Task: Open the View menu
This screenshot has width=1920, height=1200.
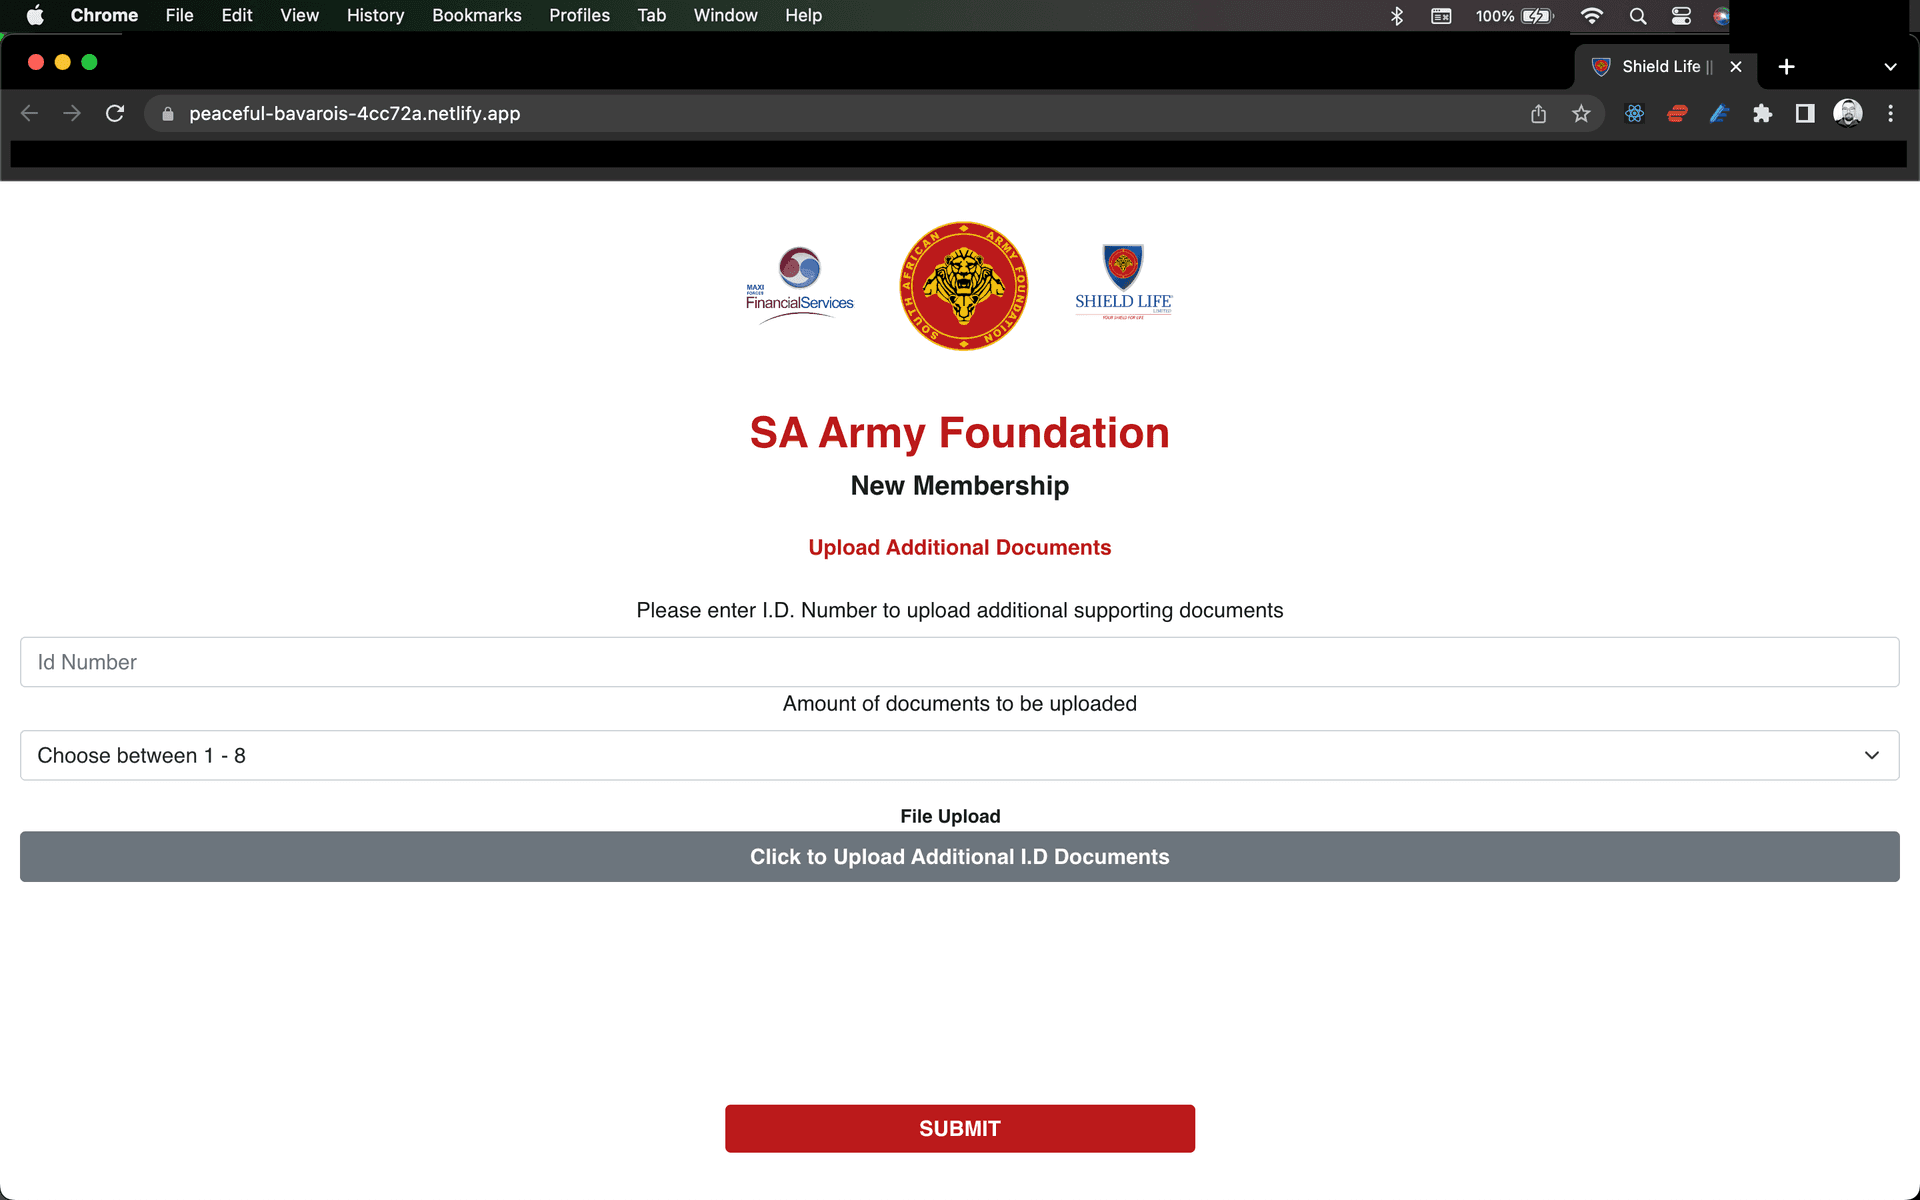Action: 299,15
